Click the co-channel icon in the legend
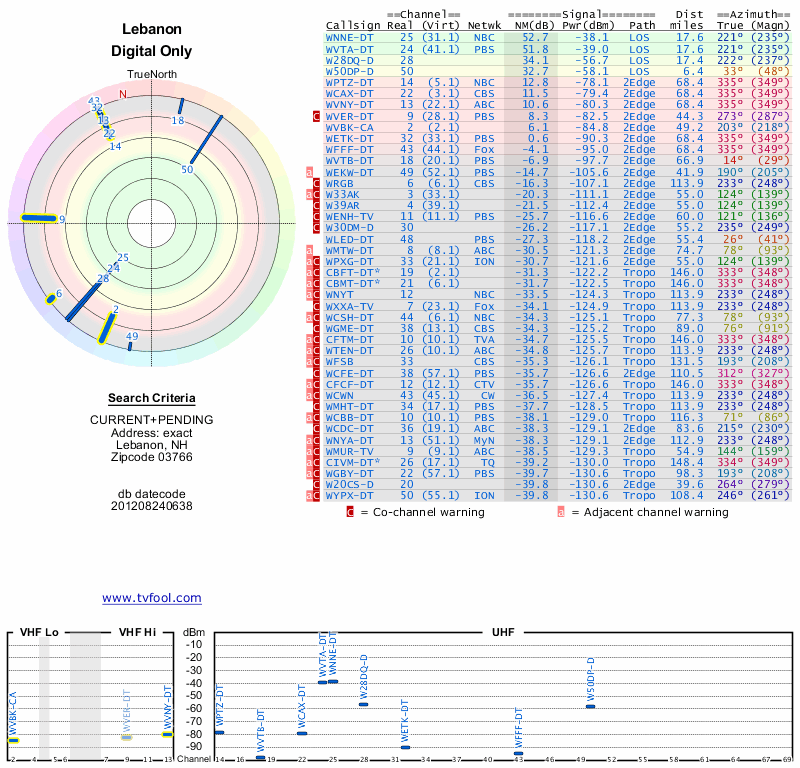The image size is (800, 768). pos(350,512)
